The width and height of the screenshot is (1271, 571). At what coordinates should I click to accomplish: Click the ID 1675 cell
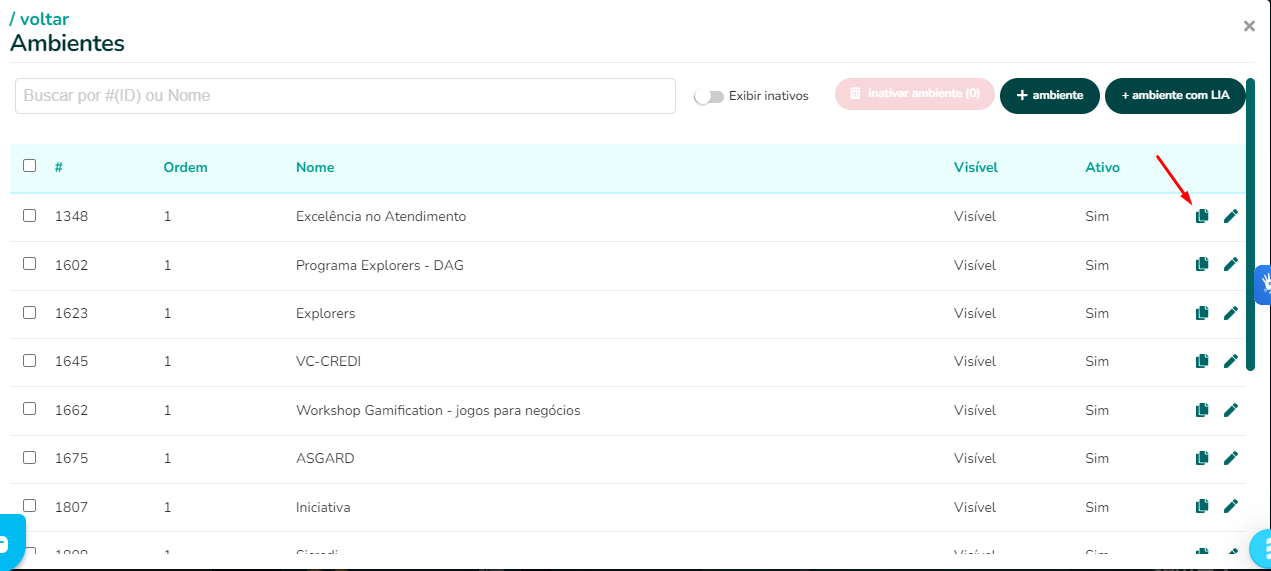[72, 458]
